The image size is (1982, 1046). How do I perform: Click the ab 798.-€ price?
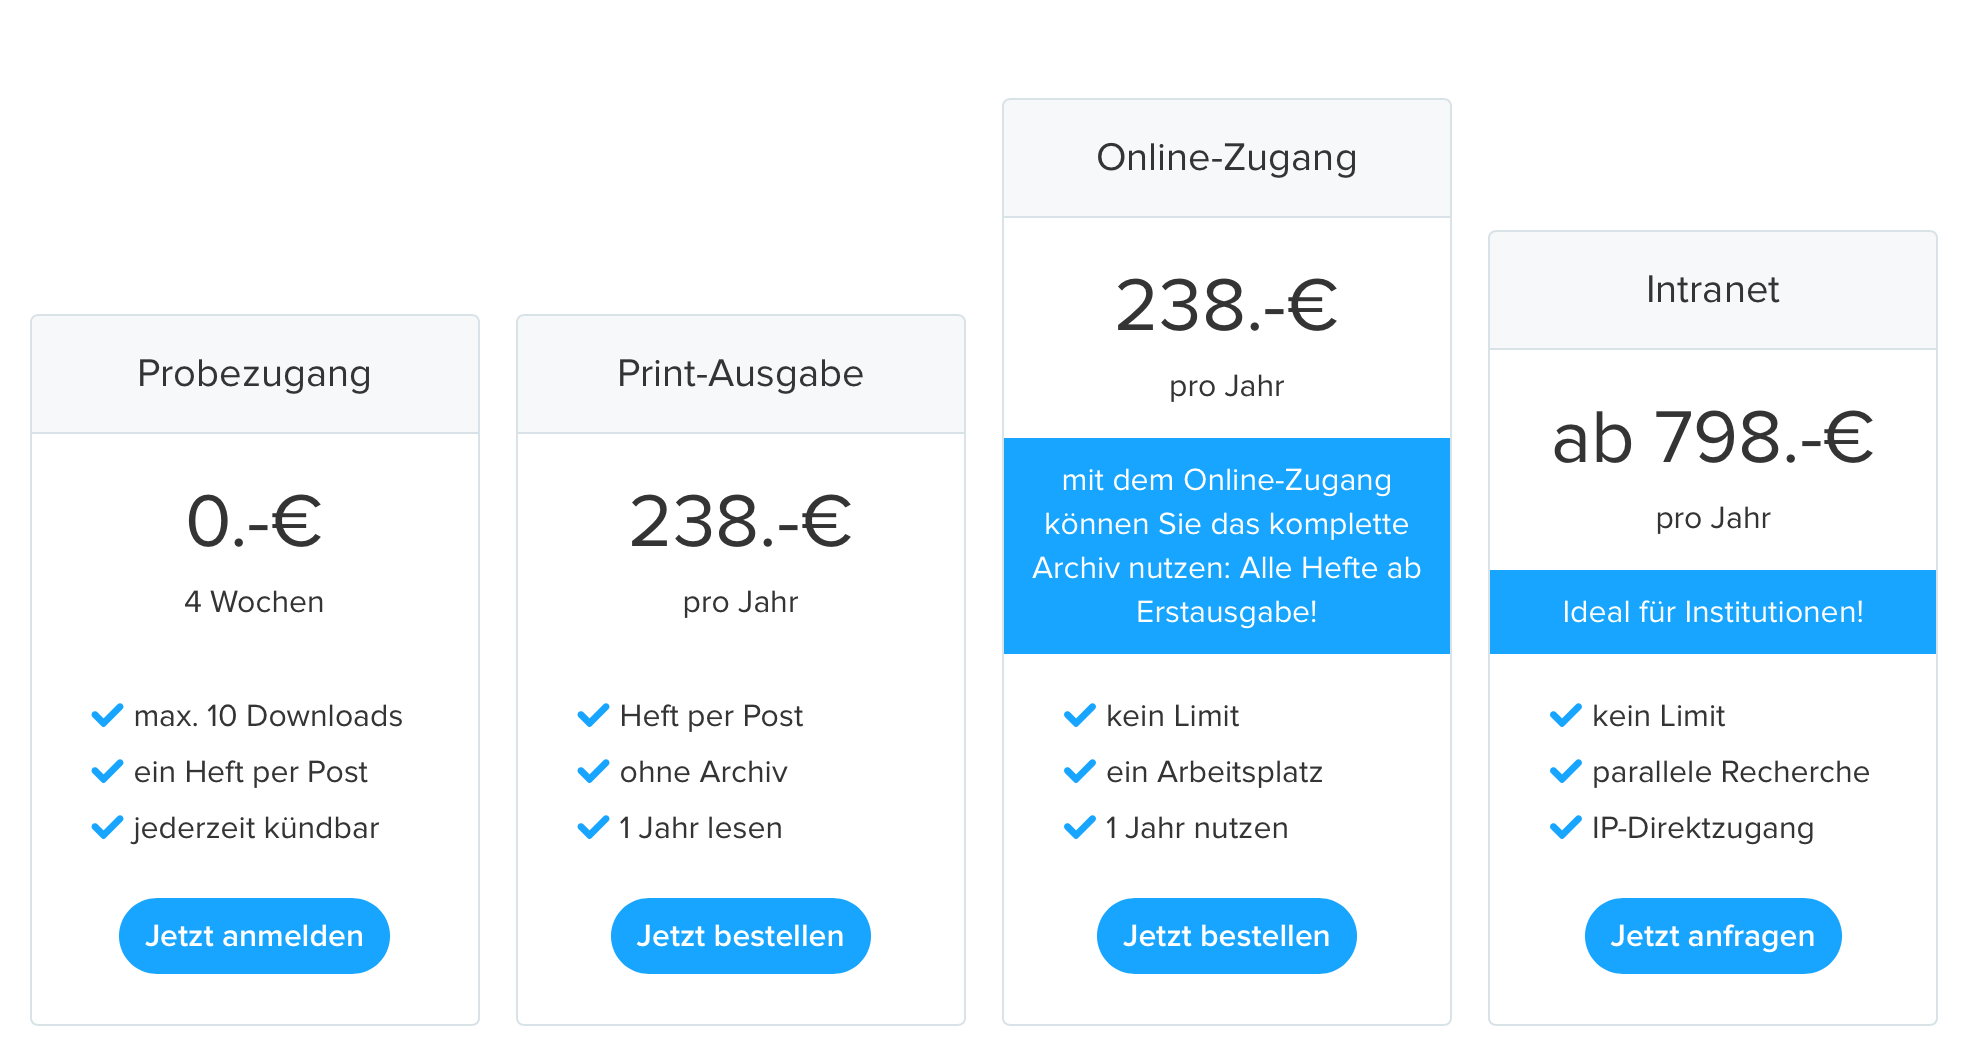click(x=1712, y=438)
